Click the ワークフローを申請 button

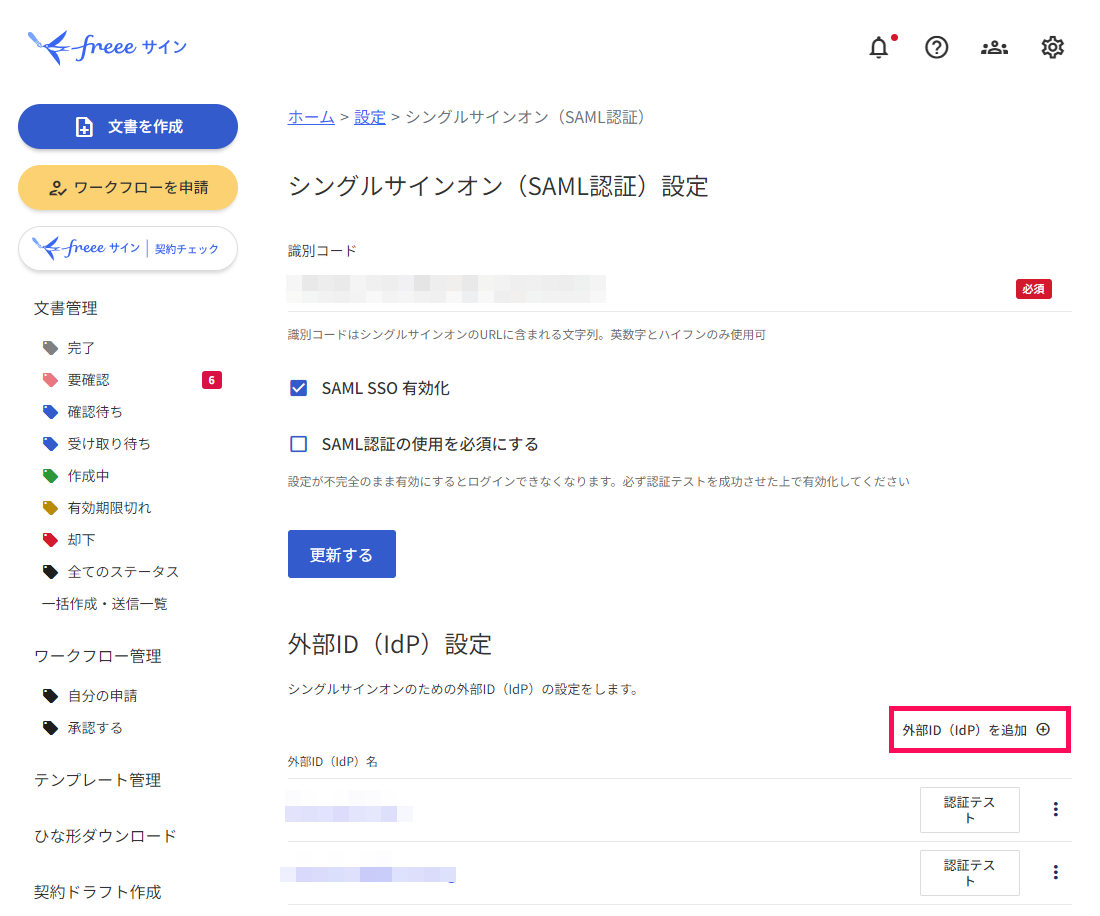point(128,187)
